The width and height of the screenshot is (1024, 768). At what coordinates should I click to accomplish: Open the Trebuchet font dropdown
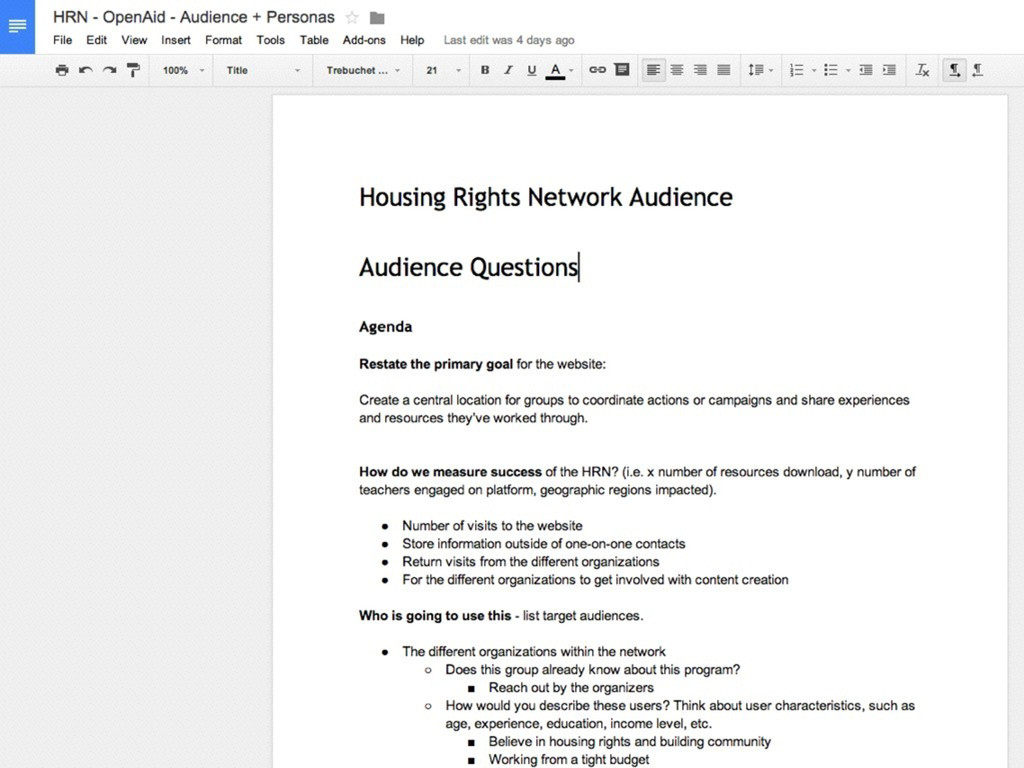coord(362,70)
